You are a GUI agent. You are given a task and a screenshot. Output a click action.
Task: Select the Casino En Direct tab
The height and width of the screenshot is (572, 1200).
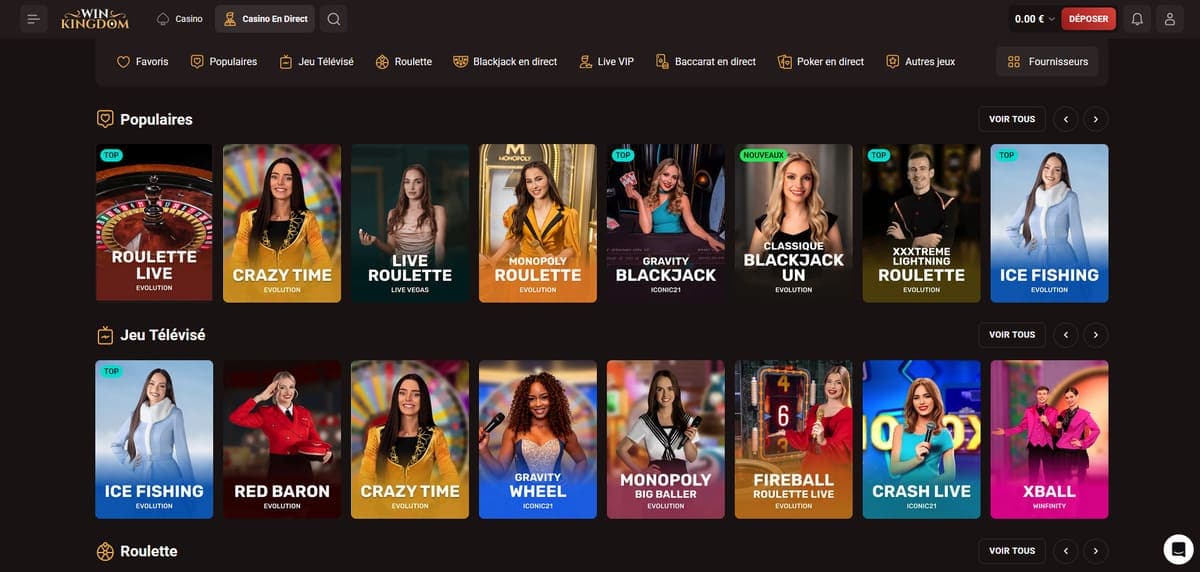[265, 19]
